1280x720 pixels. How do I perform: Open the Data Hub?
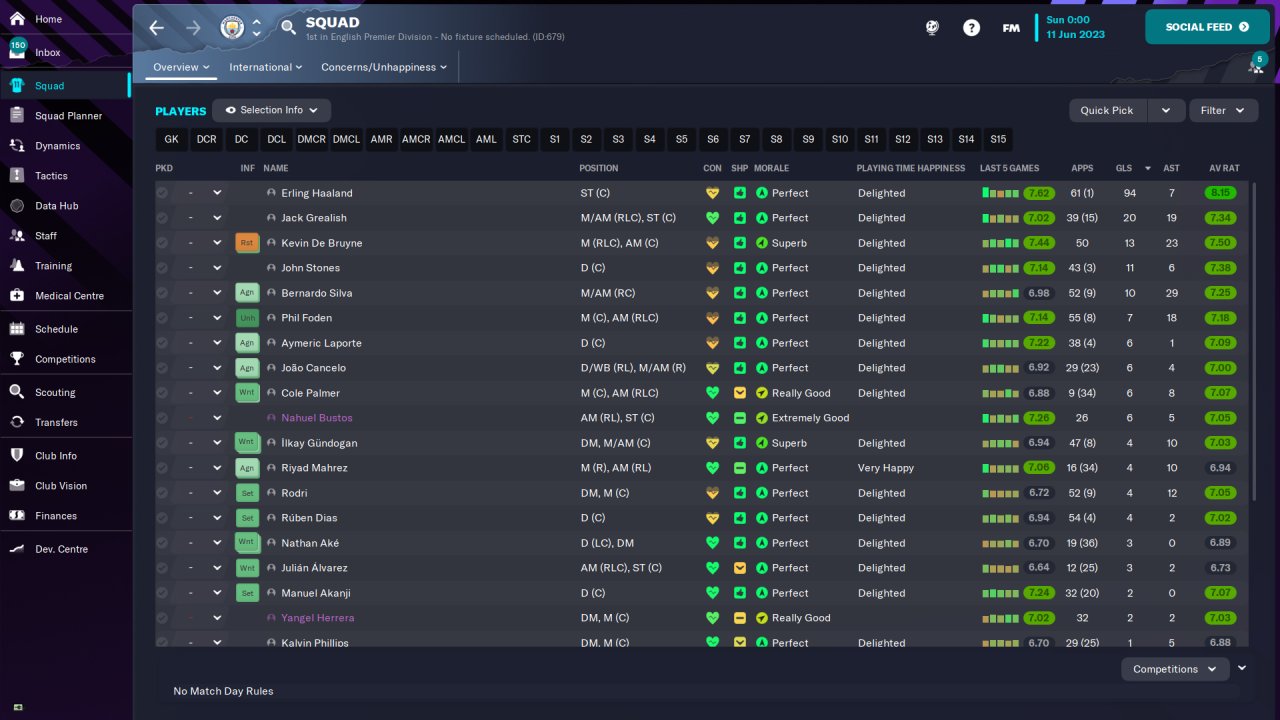(66, 206)
